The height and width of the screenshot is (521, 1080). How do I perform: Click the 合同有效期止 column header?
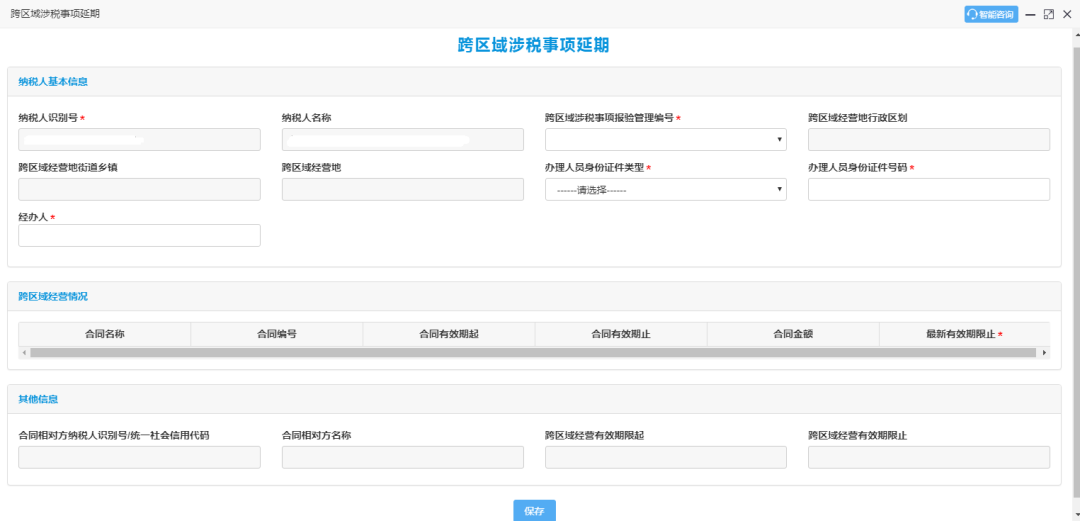click(x=621, y=334)
